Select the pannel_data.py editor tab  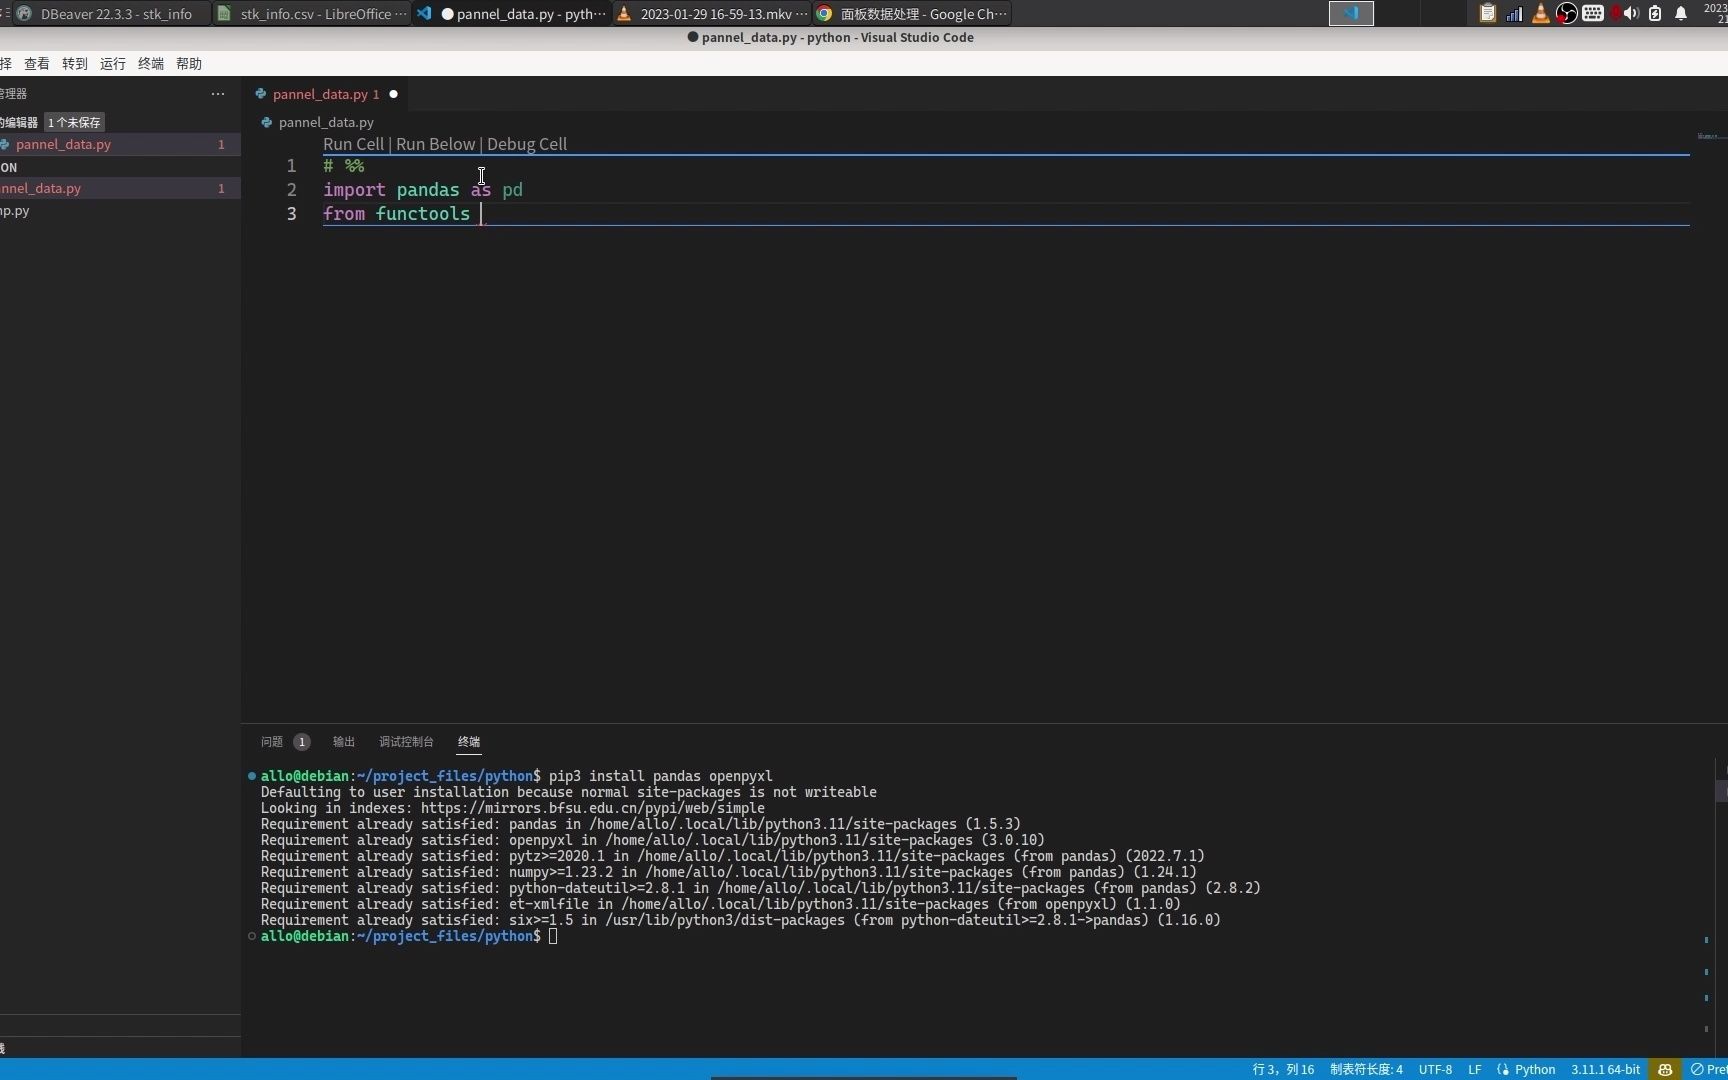point(326,94)
